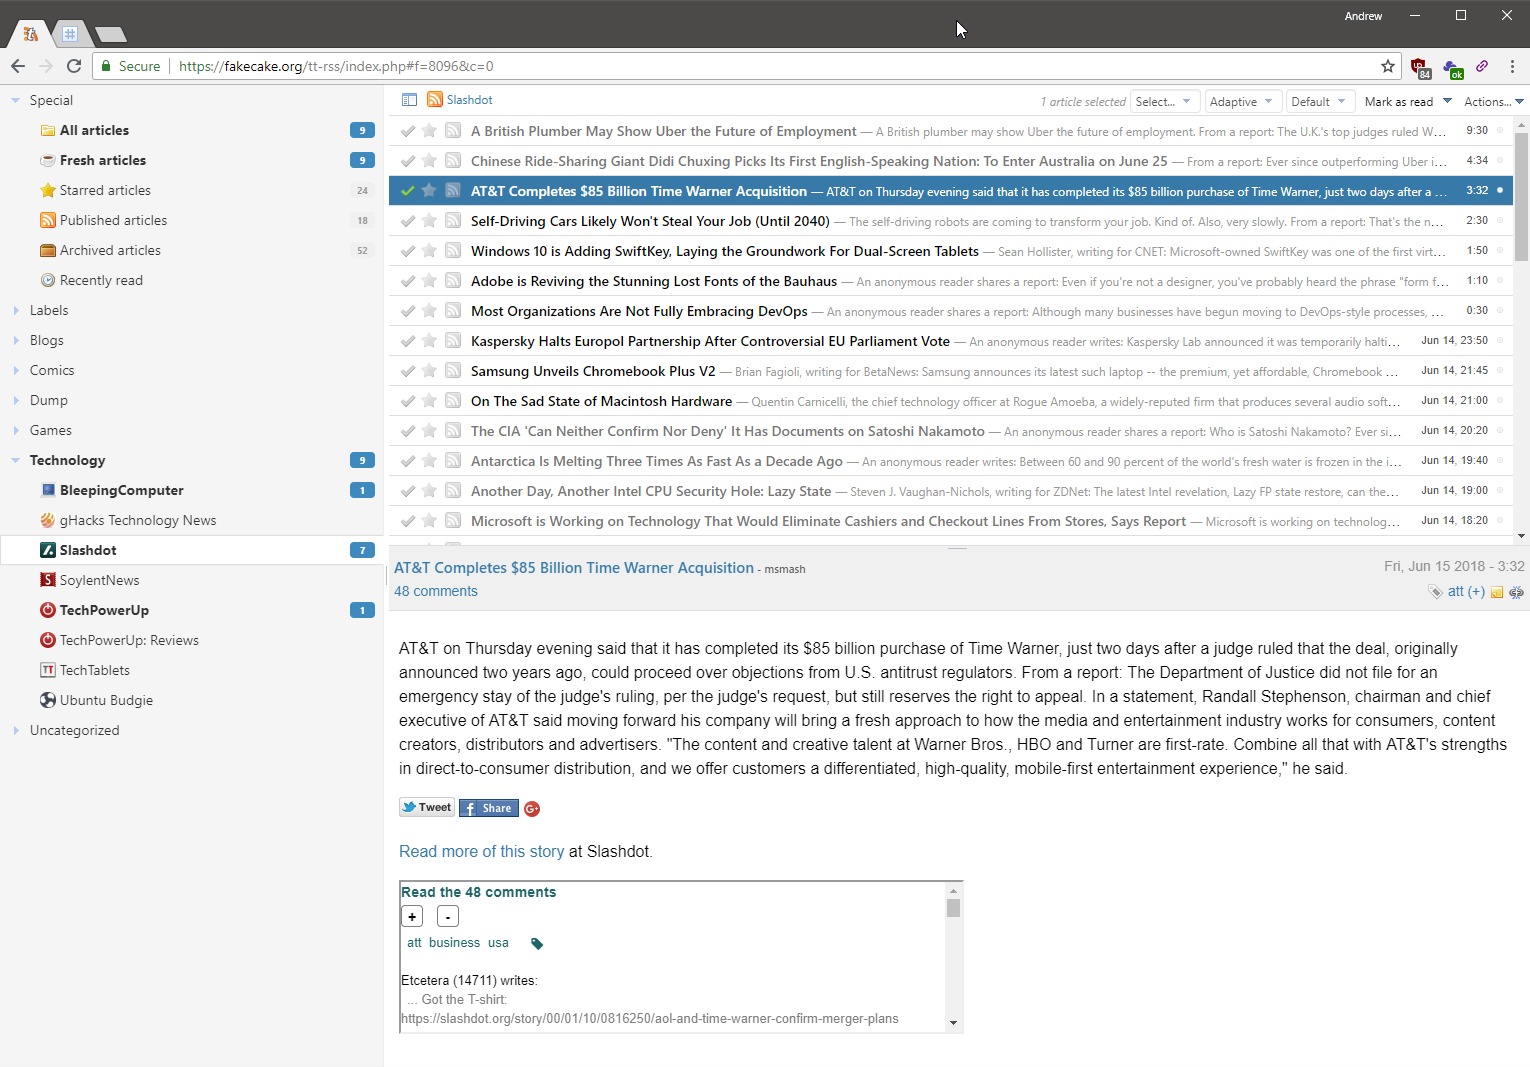Click the plus button in comments box
The width and height of the screenshot is (1530, 1067).
[x=412, y=916]
